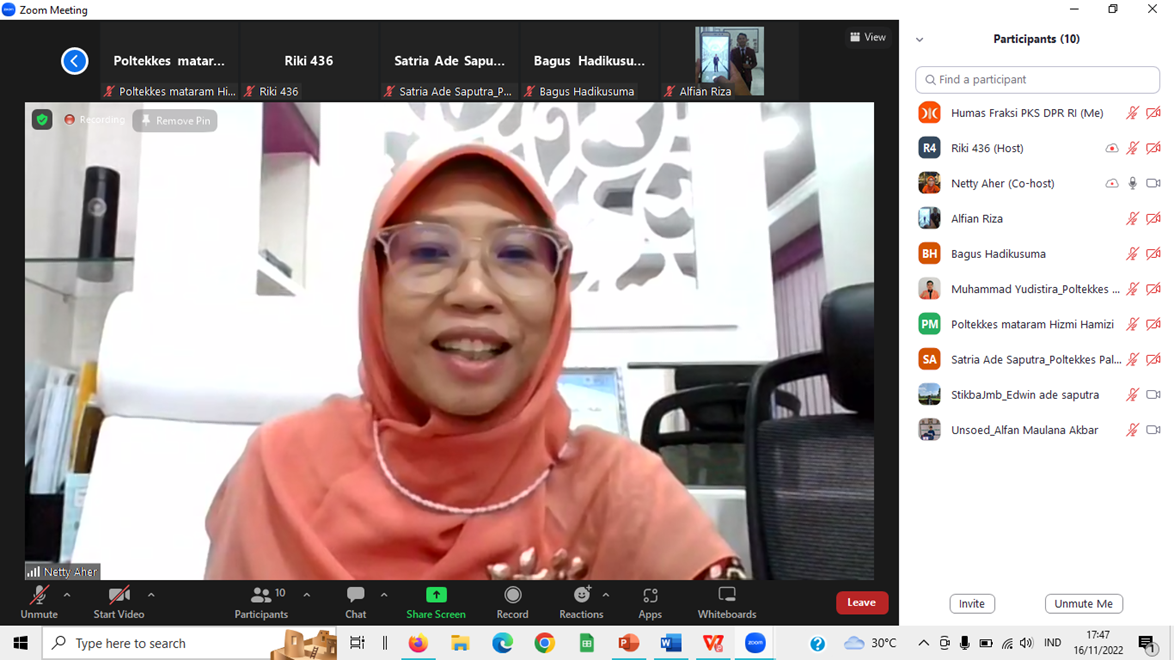
Task: Toggle video icon for Humas Fraksi PKS DPR RI
Action: click(x=1153, y=113)
